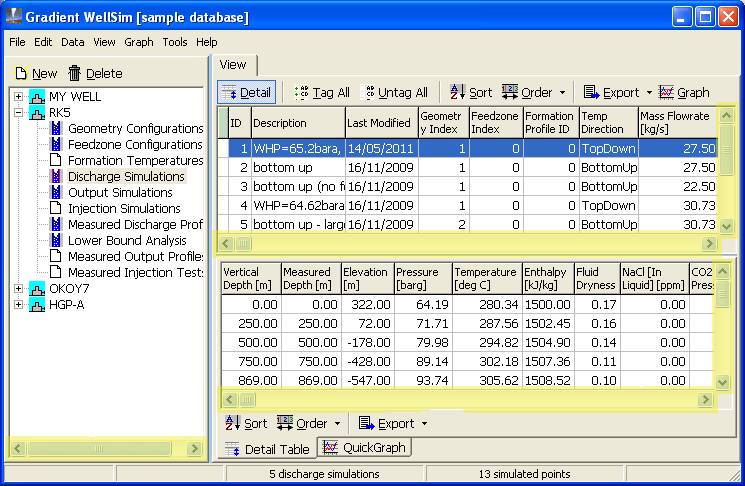Click the lower Order icon

pyautogui.click(x=285, y=423)
